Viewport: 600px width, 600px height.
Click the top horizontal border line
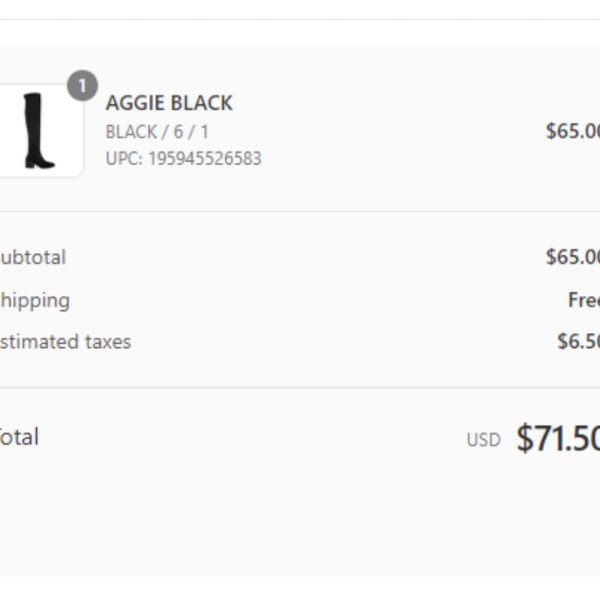click(300, 20)
